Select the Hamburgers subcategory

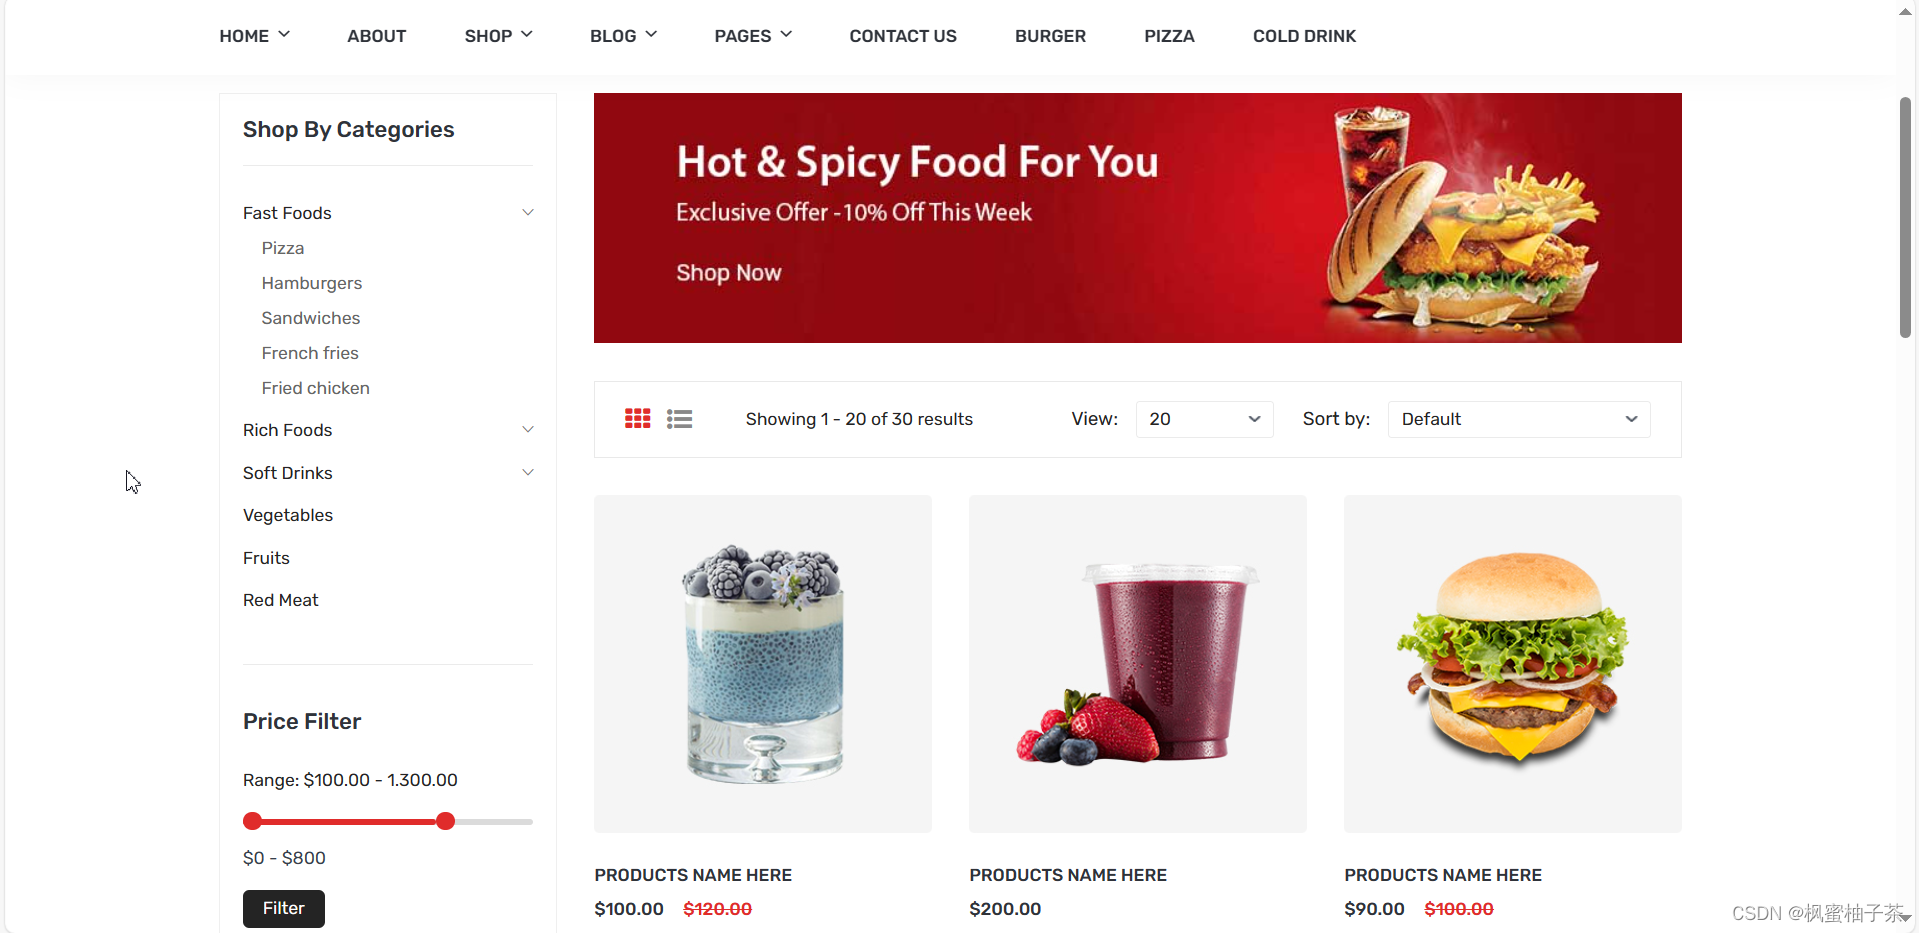point(312,283)
